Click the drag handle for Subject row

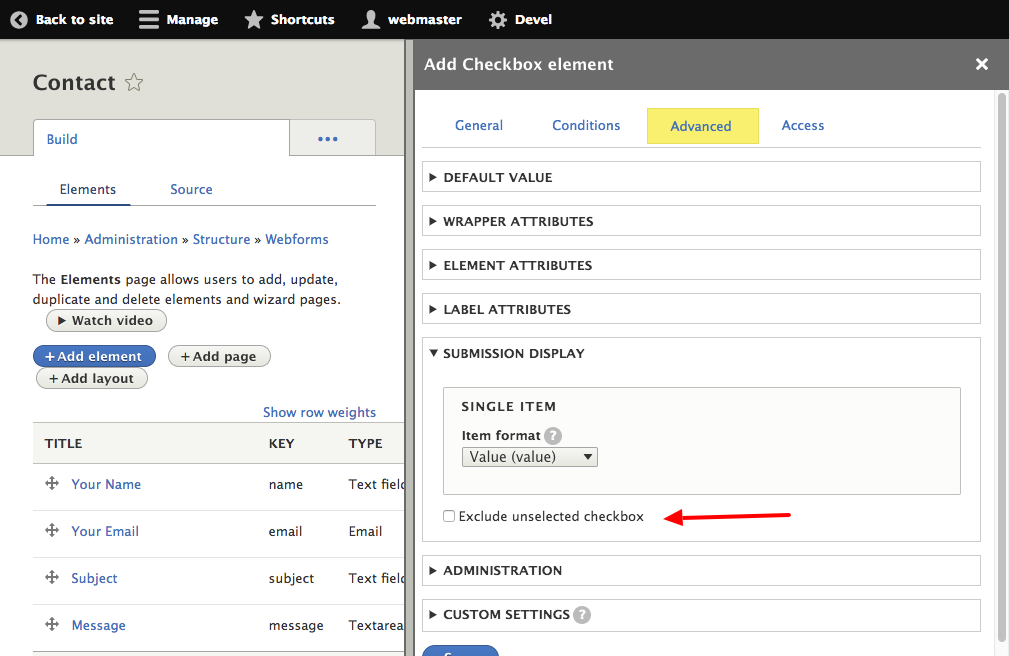click(x=52, y=577)
